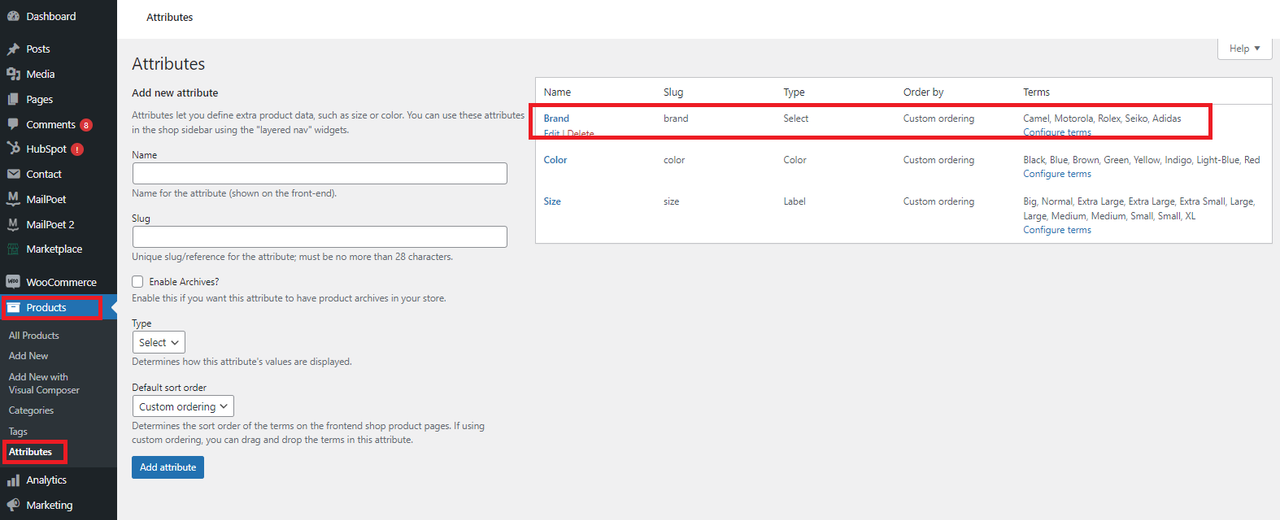
Task: Click the Comments bubble icon
Action: coord(13,125)
